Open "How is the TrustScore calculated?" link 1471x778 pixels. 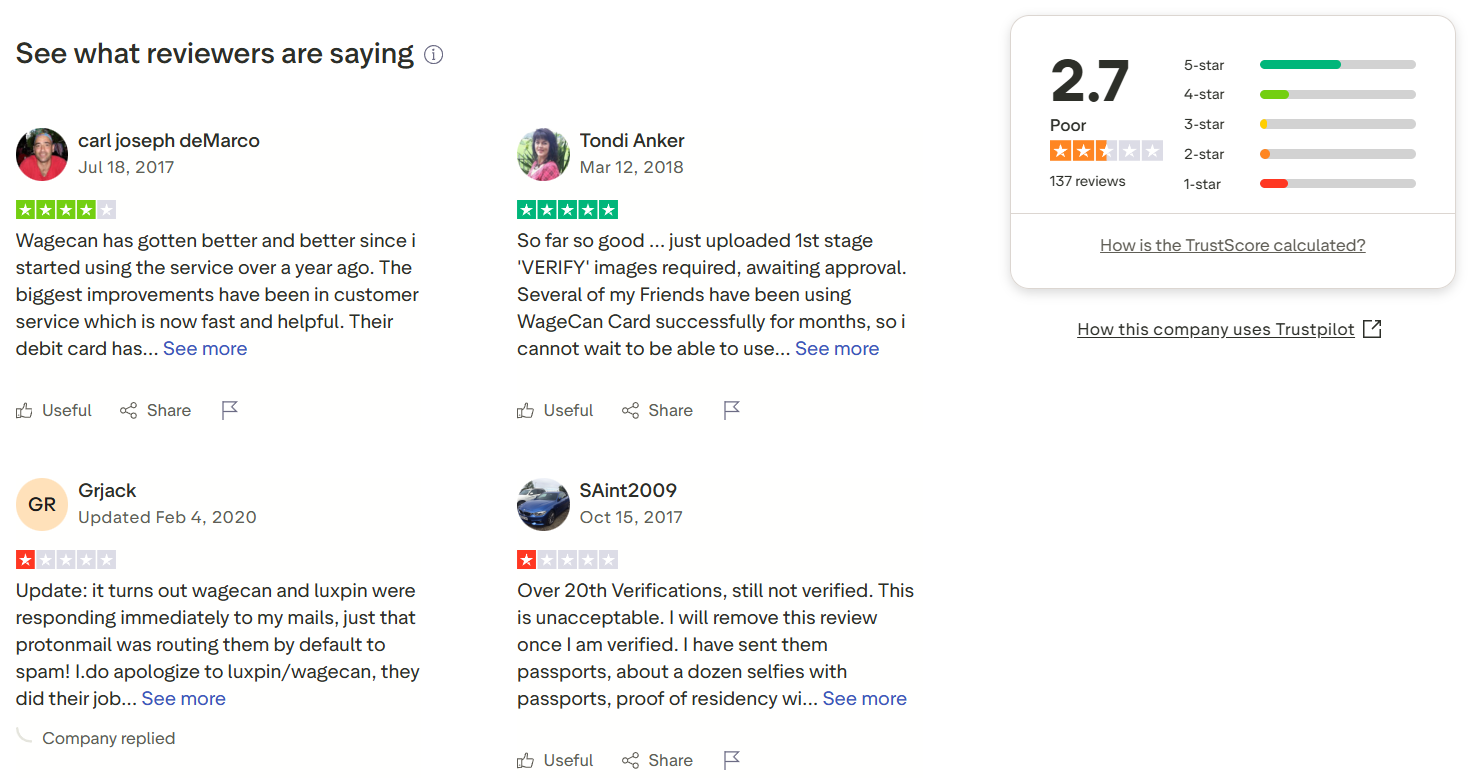click(1232, 245)
